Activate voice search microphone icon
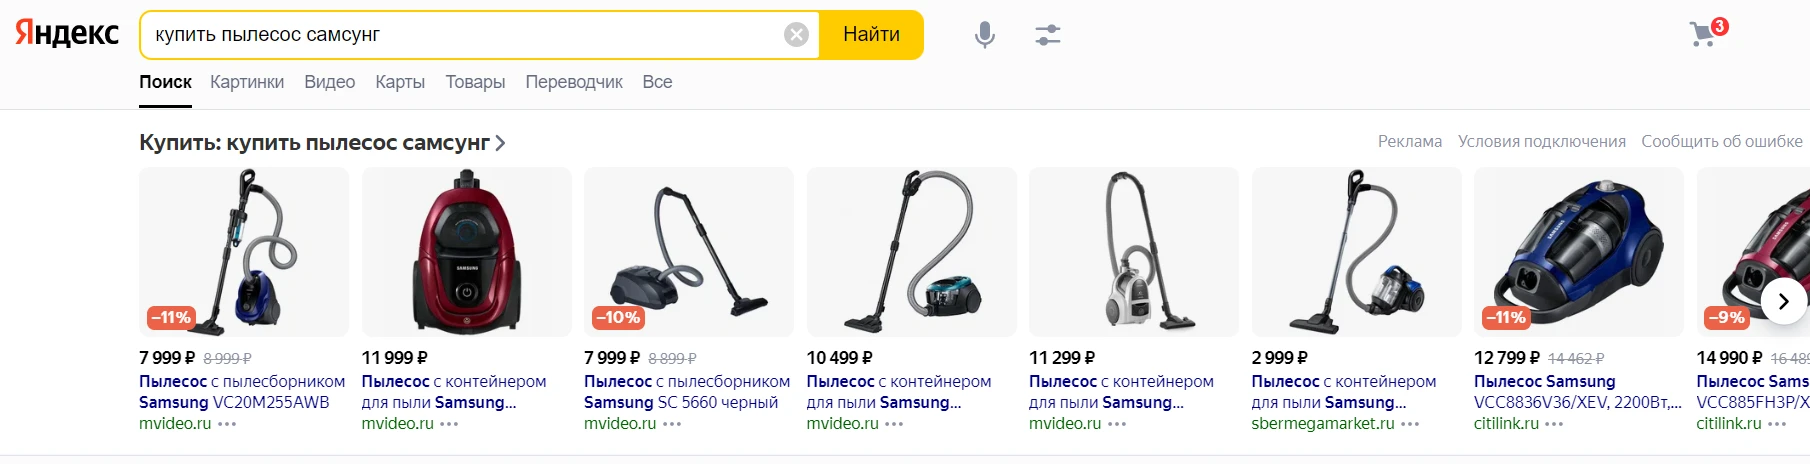The width and height of the screenshot is (1810, 464). [985, 35]
